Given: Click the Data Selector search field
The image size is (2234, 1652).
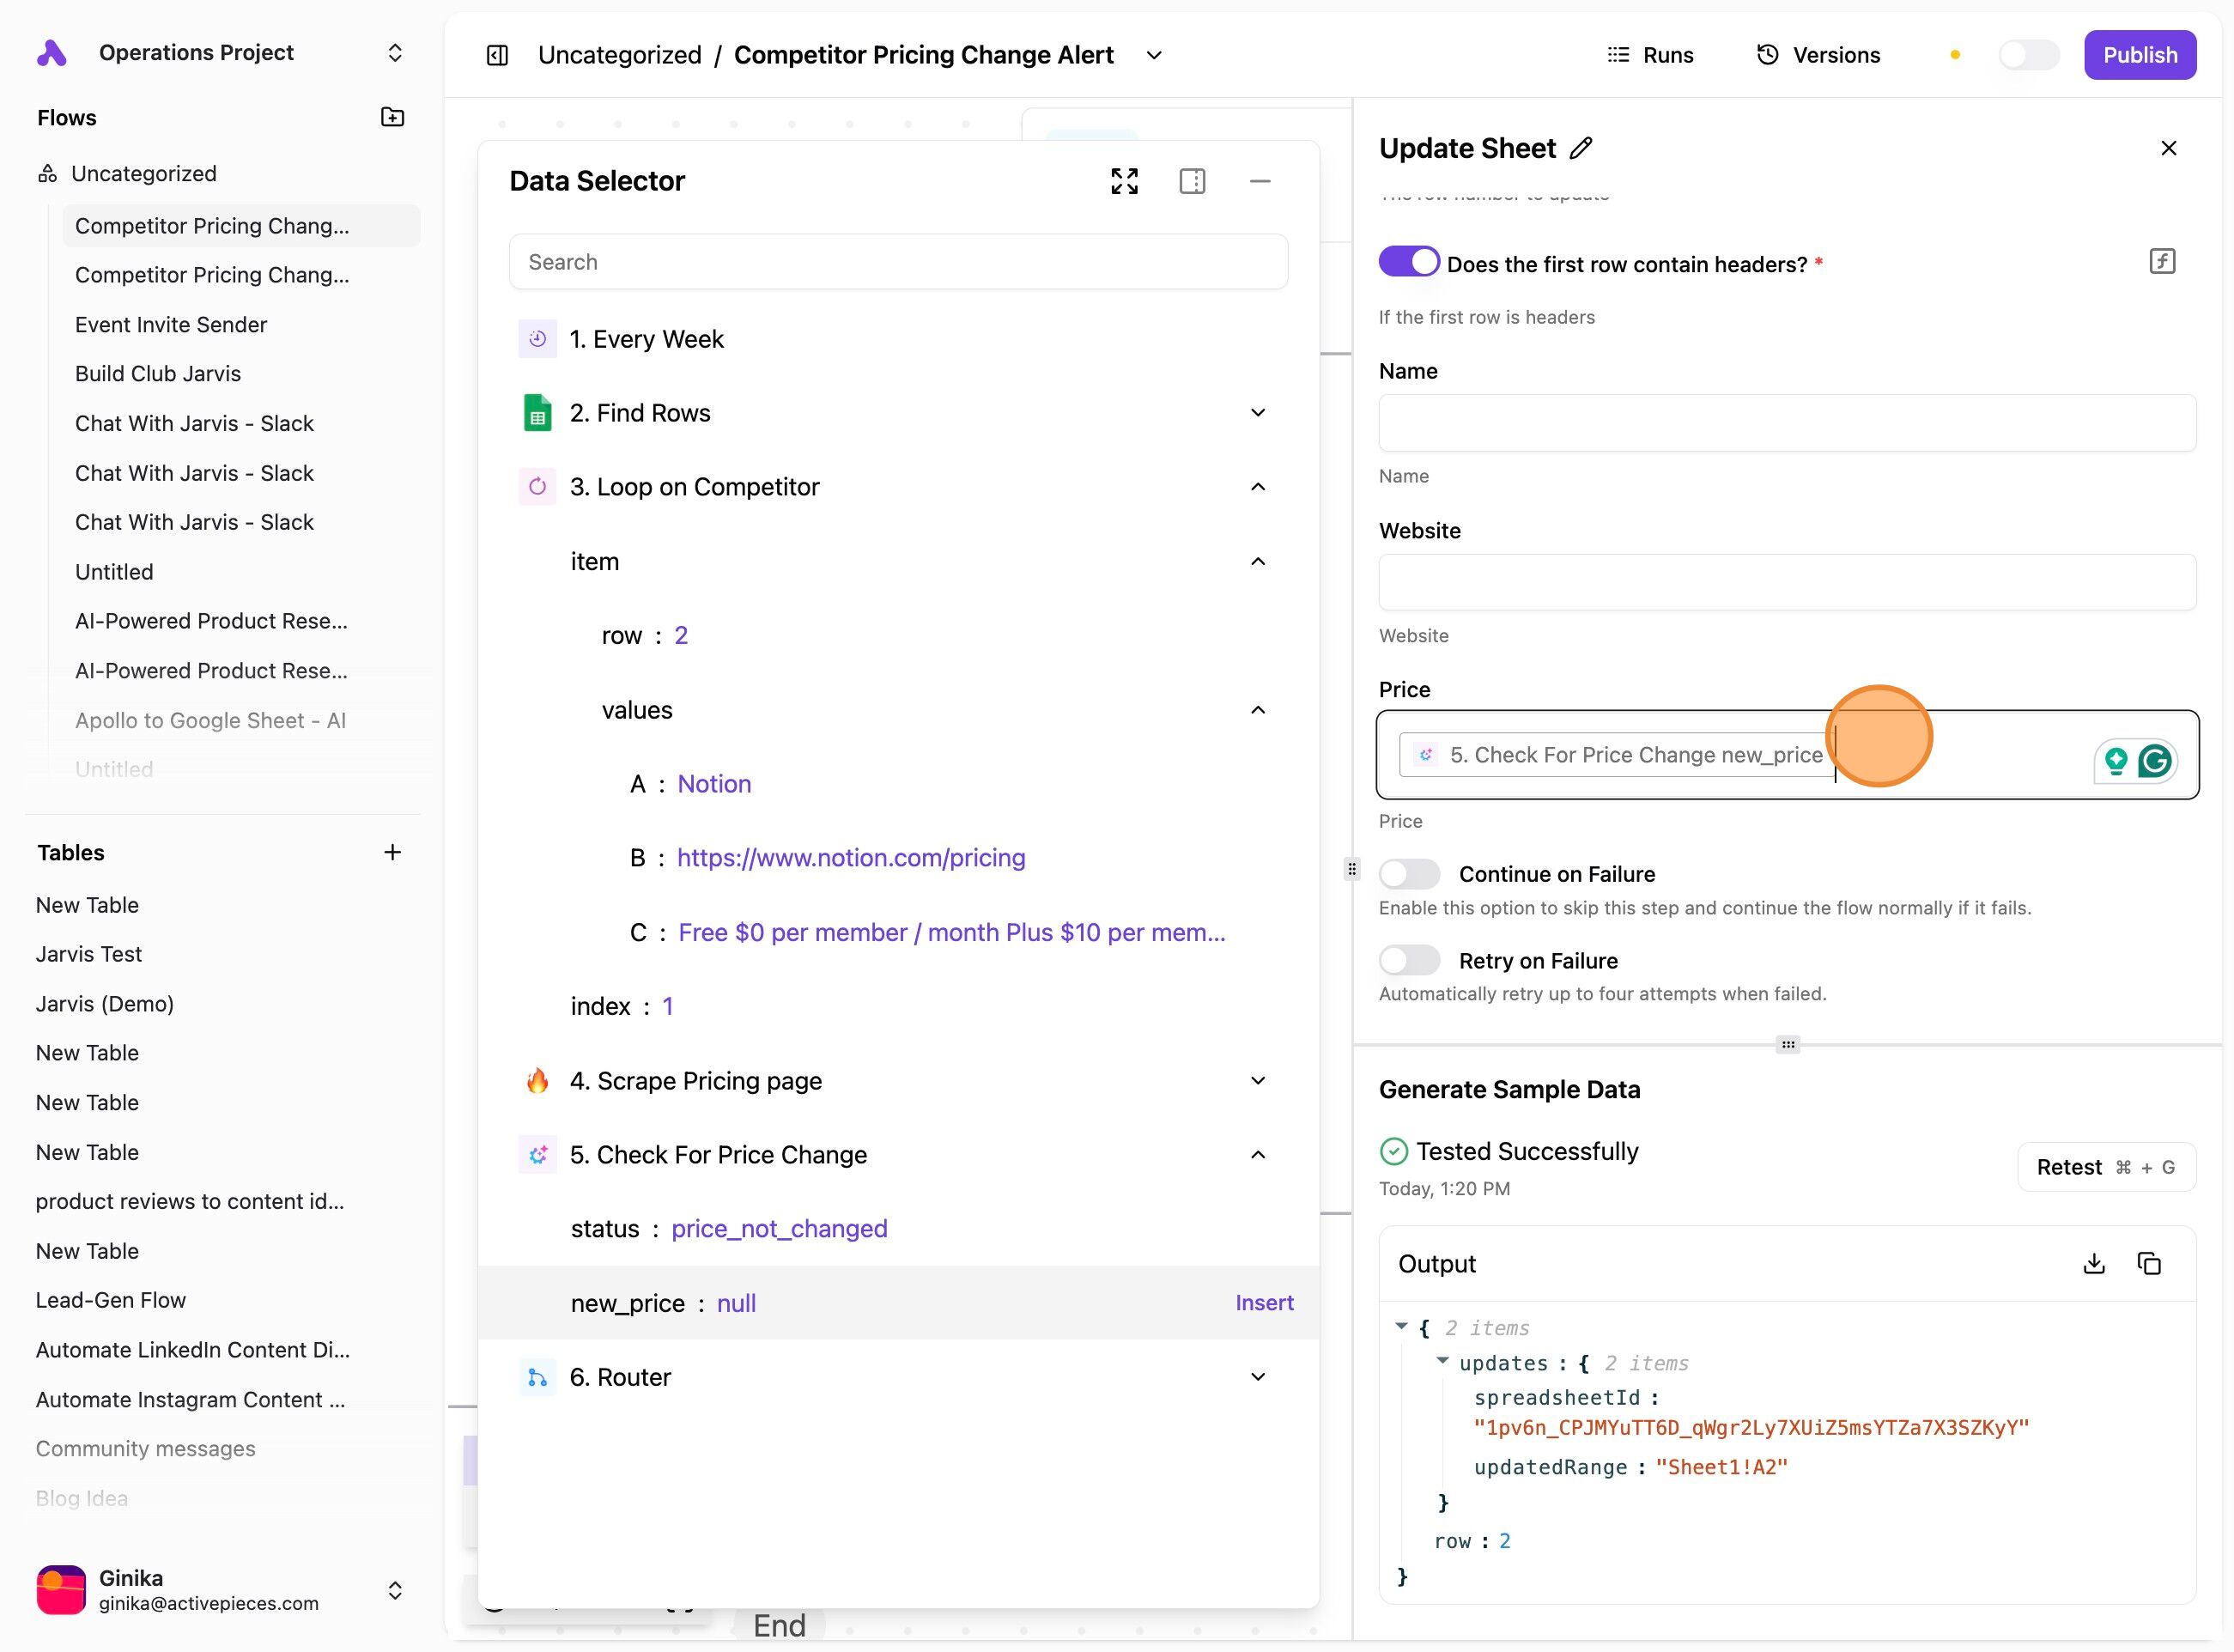Looking at the screenshot, I should (x=897, y=262).
